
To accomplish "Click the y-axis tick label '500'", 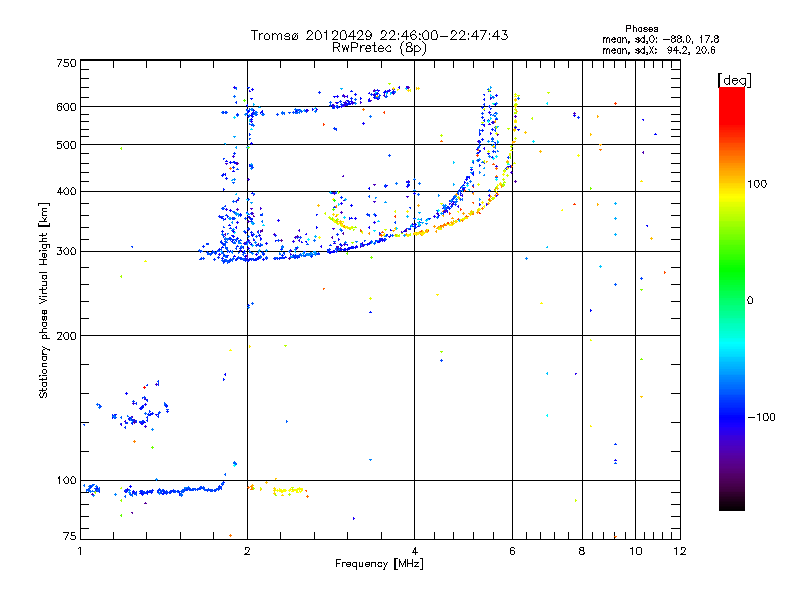I will (66, 145).
